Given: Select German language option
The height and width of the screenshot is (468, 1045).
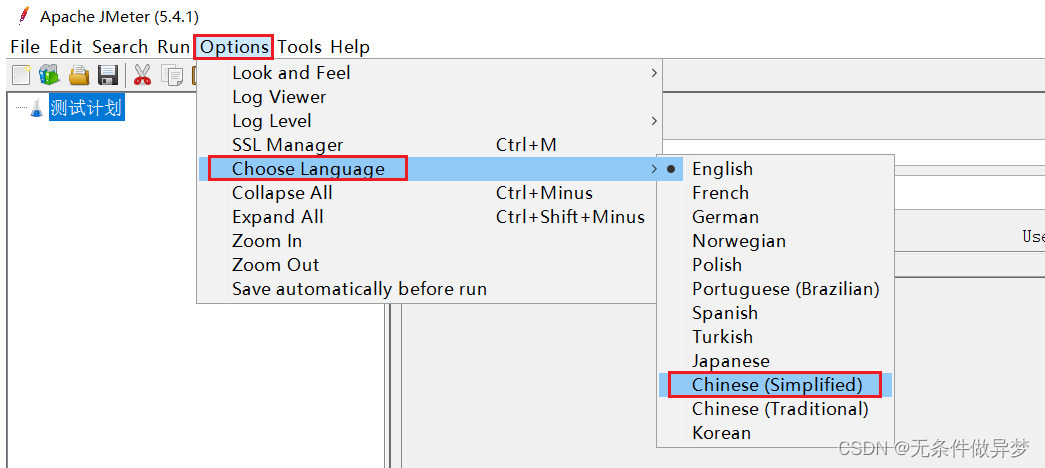Looking at the screenshot, I should tap(776, 217).
